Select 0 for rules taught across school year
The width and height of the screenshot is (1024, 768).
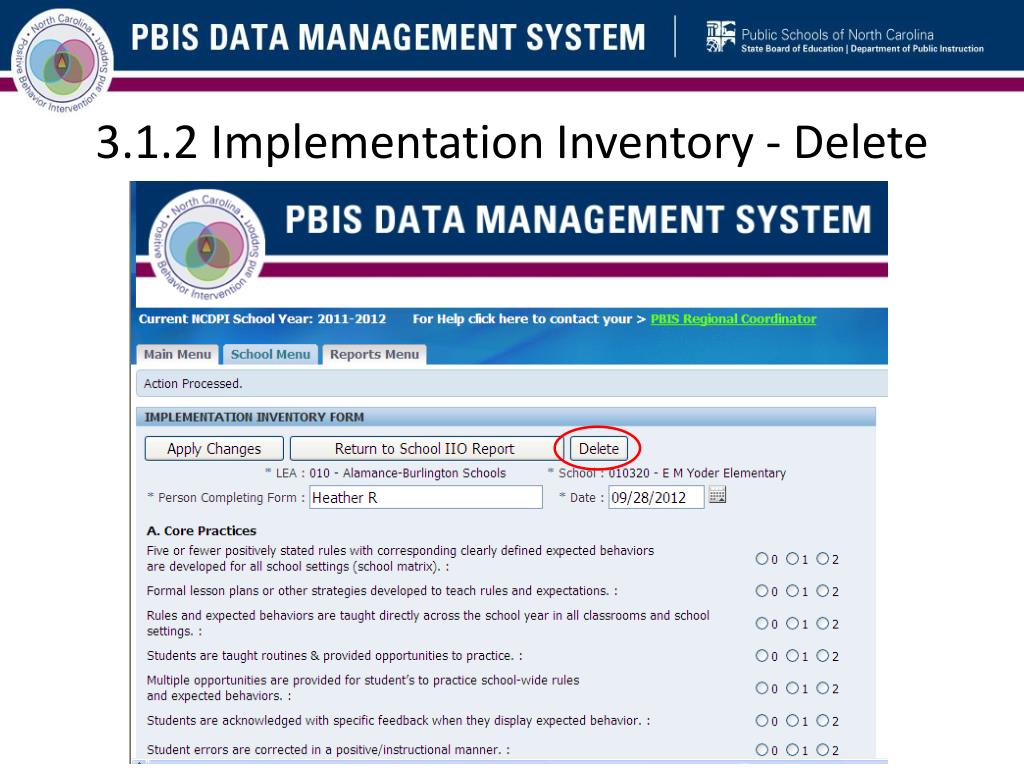(761, 623)
